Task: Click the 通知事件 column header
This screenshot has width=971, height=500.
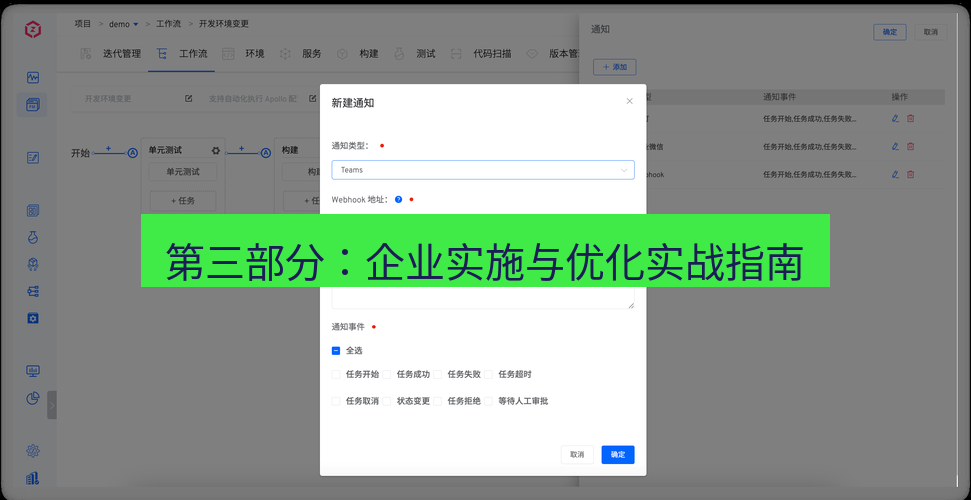Action: (779, 97)
